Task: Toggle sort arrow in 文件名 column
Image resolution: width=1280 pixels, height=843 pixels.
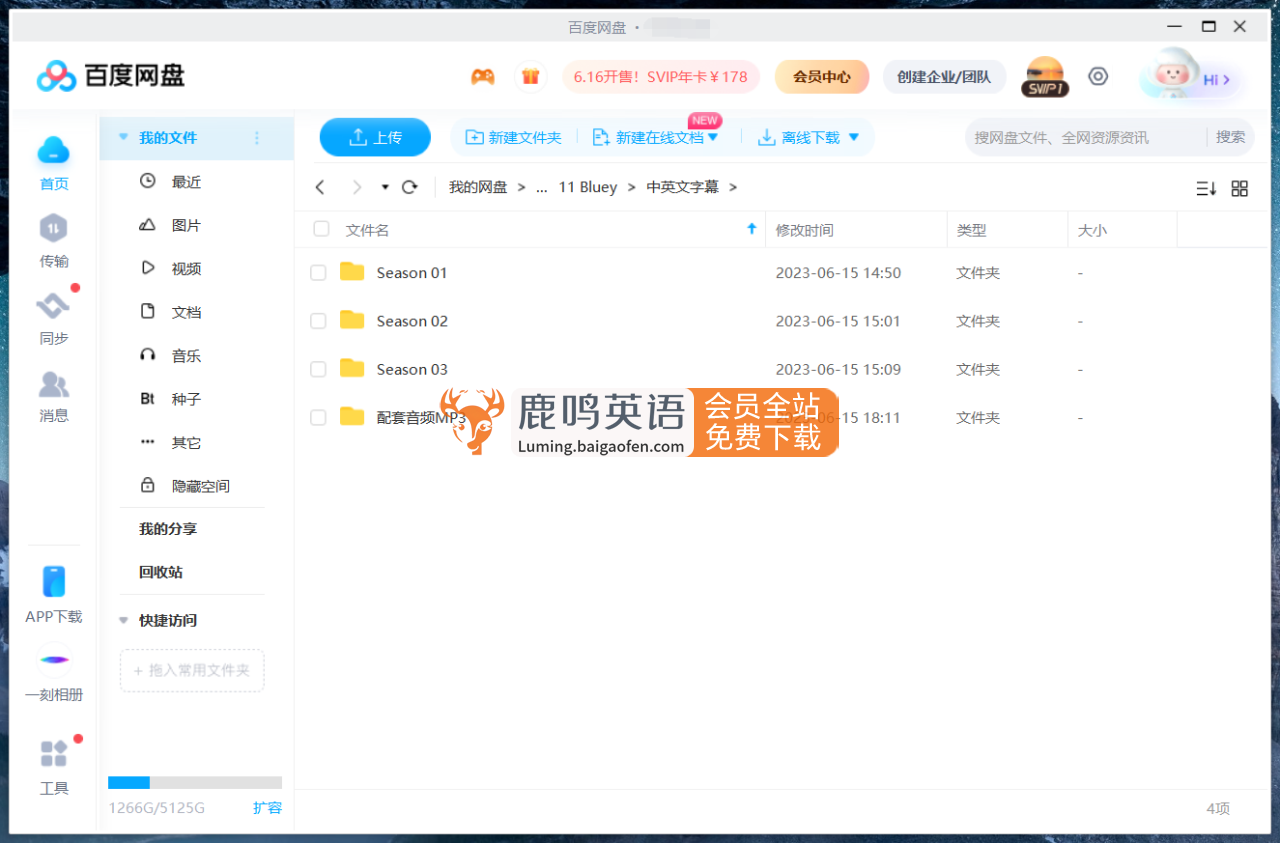Action: (x=752, y=229)
